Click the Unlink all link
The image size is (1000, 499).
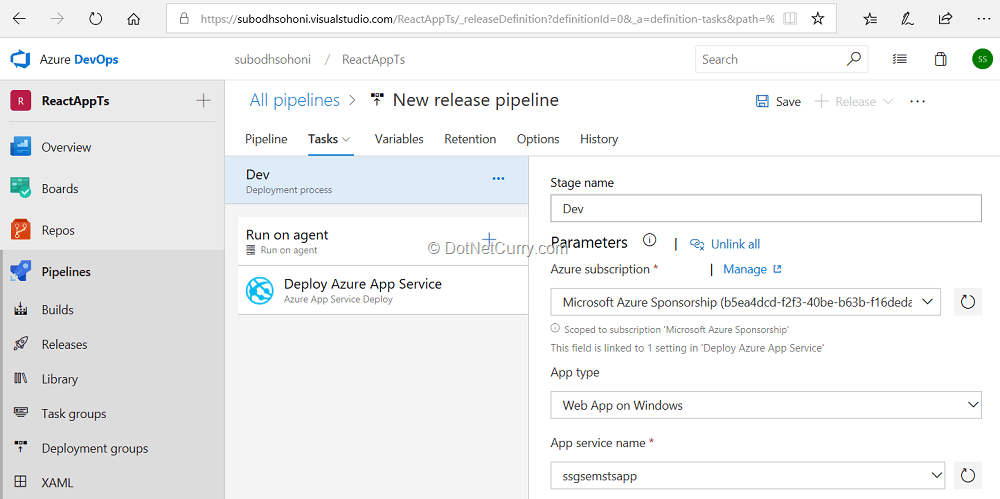726,244
